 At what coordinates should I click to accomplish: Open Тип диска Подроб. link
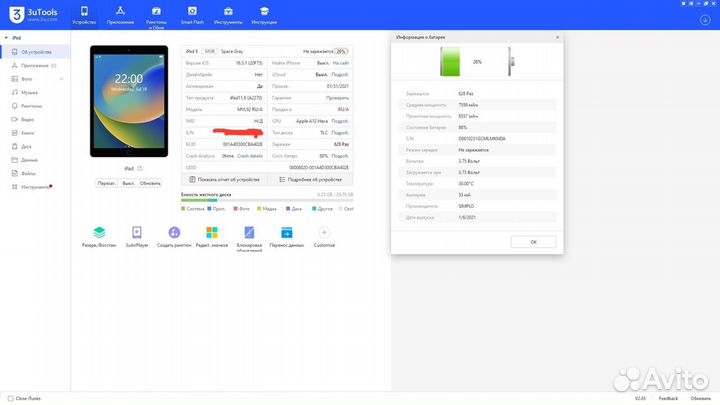(340, 133)
